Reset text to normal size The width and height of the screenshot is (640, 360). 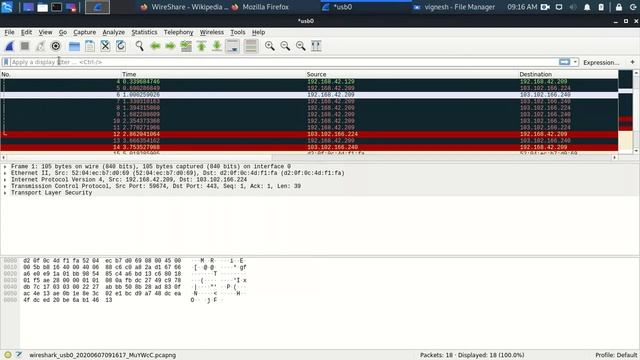300,46
